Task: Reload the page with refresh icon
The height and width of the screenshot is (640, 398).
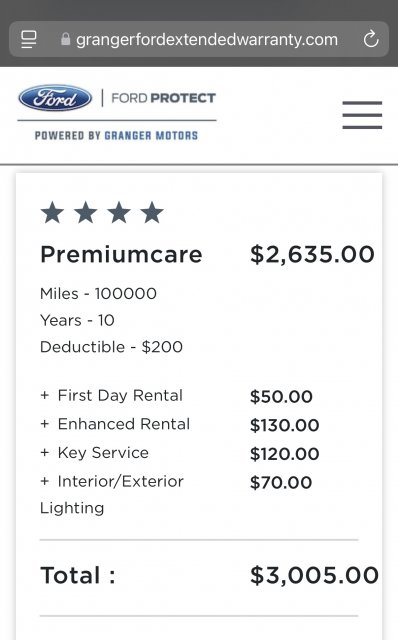Action: [371, 40]
